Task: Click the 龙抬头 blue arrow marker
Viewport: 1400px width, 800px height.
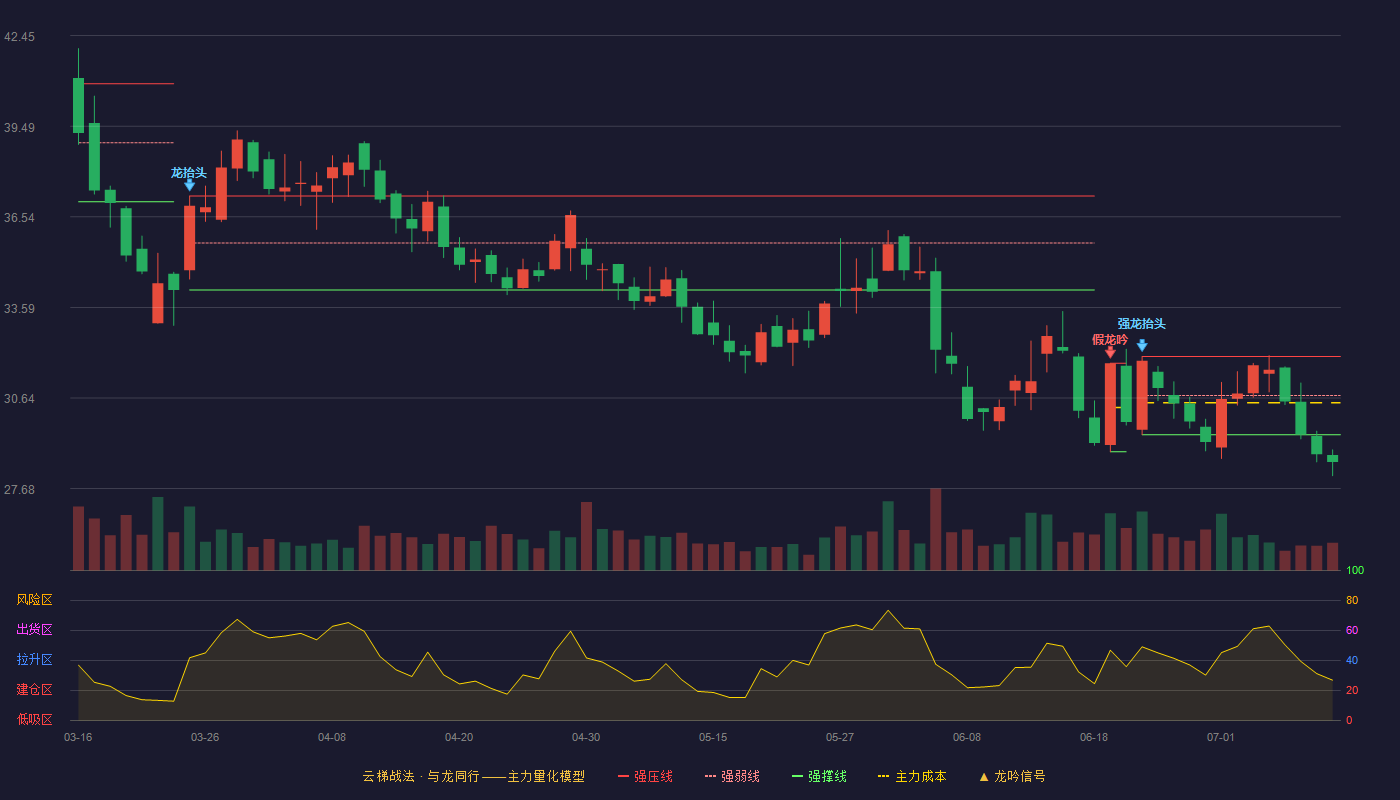Action: (189, 185)
